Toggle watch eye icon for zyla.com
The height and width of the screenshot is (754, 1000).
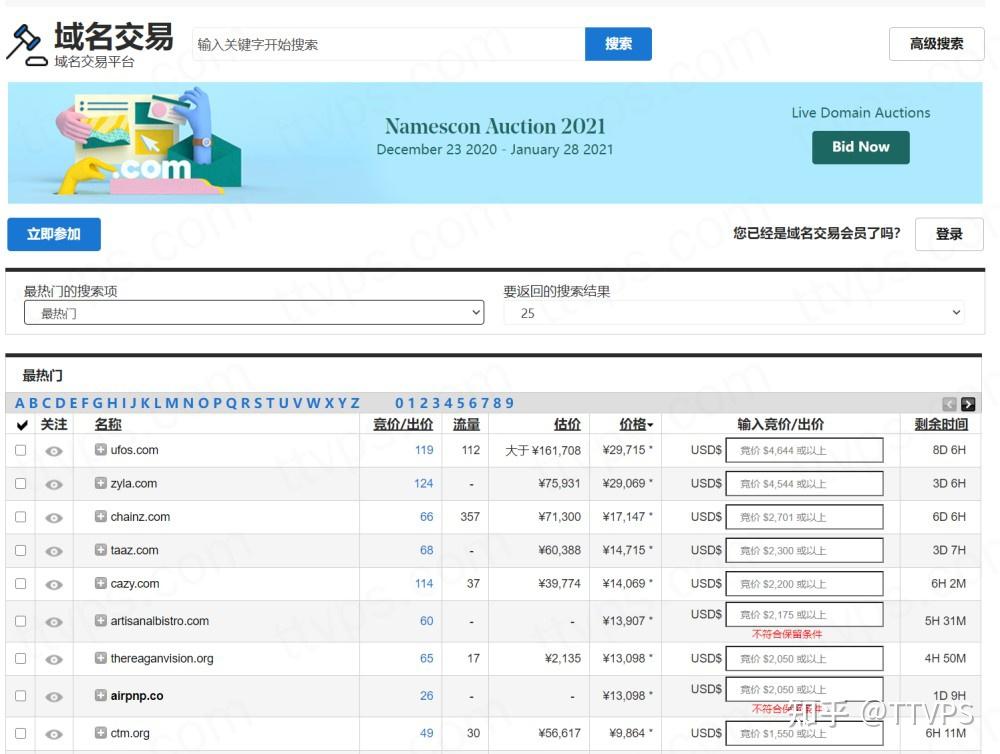click(x=54, y=484)
